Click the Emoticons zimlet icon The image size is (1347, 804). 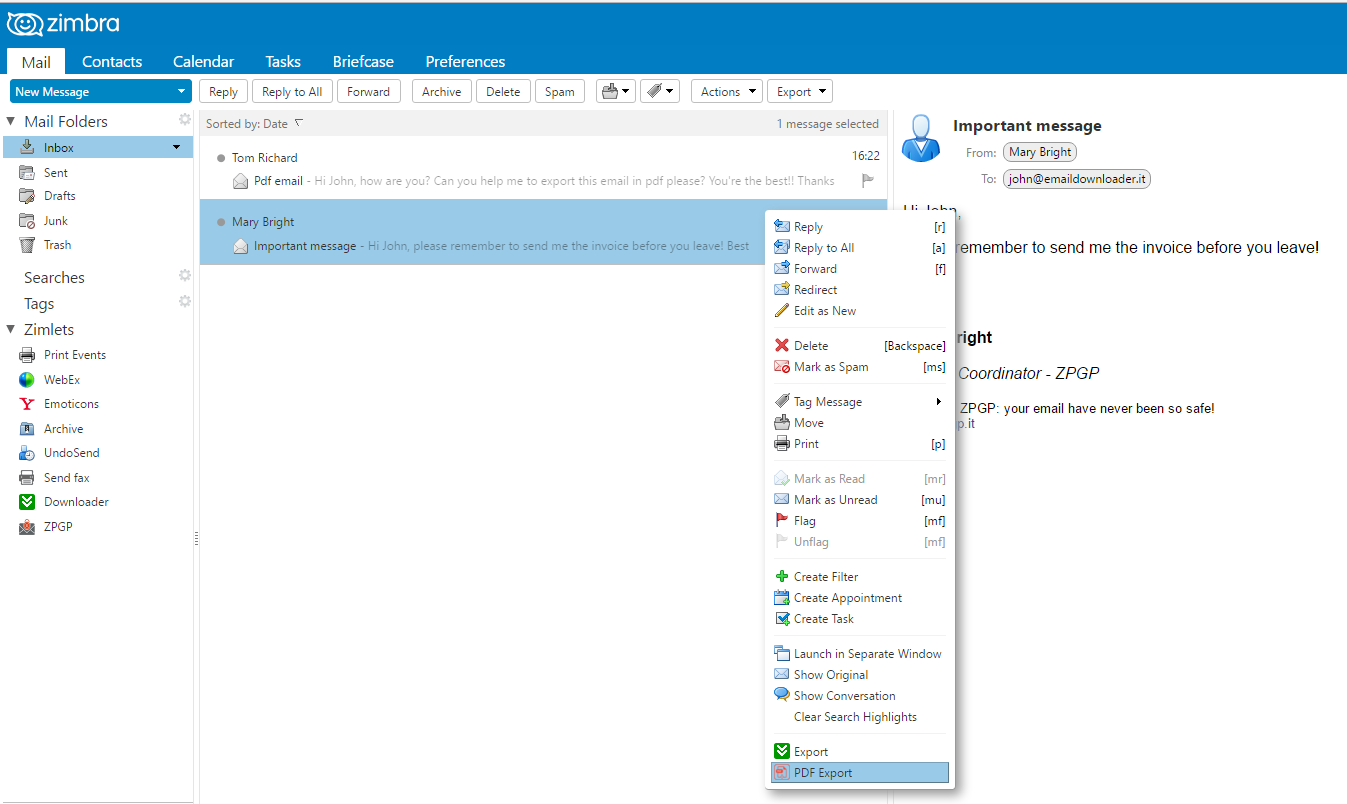(27, 404)
